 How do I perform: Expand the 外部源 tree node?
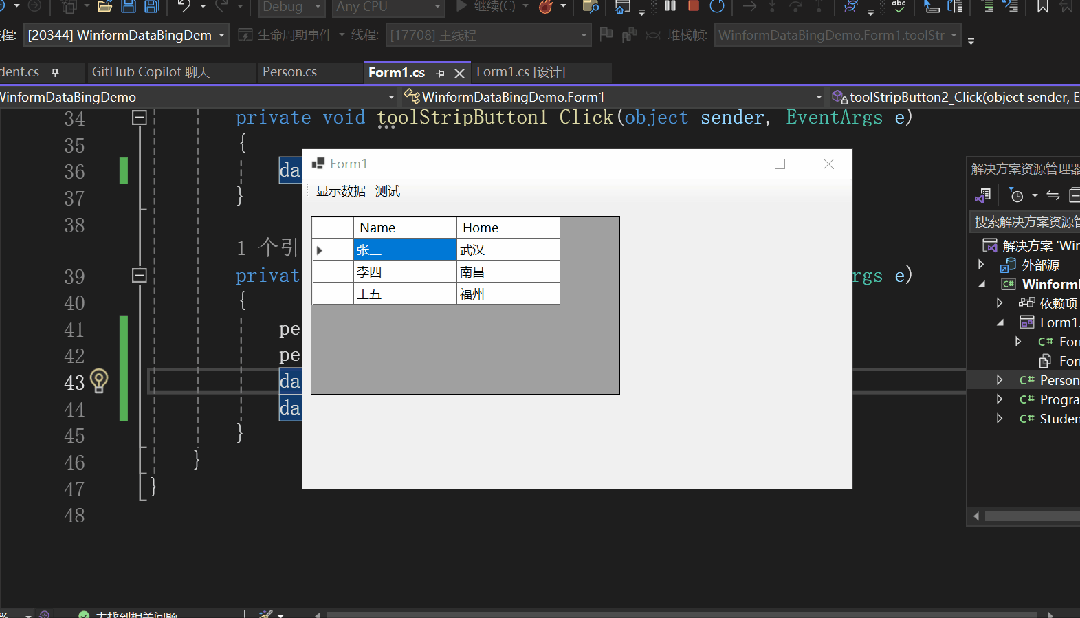[982, 265]
